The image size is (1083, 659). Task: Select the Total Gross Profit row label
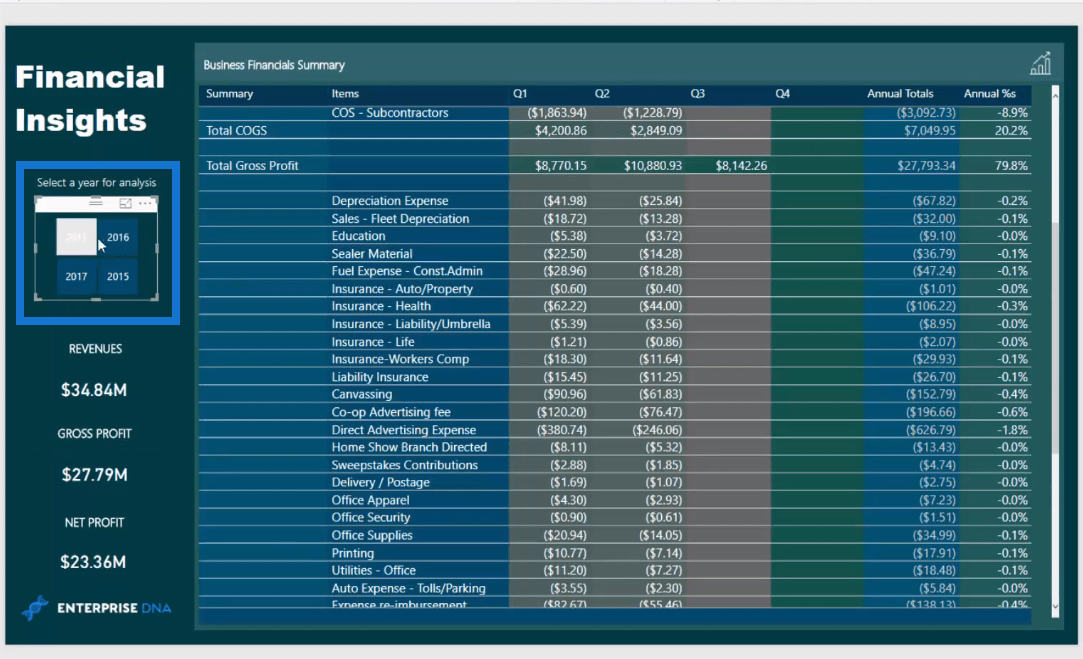tap(252, 166)
